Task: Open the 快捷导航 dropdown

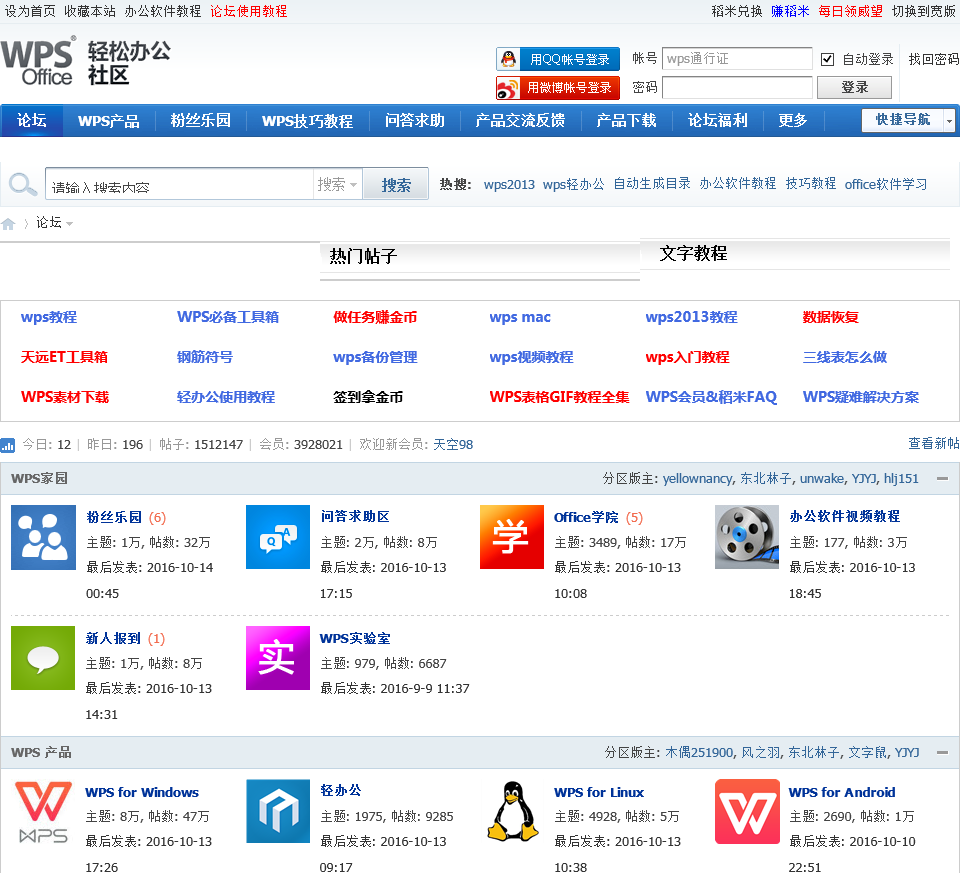Action: click(x=908, y=120)
